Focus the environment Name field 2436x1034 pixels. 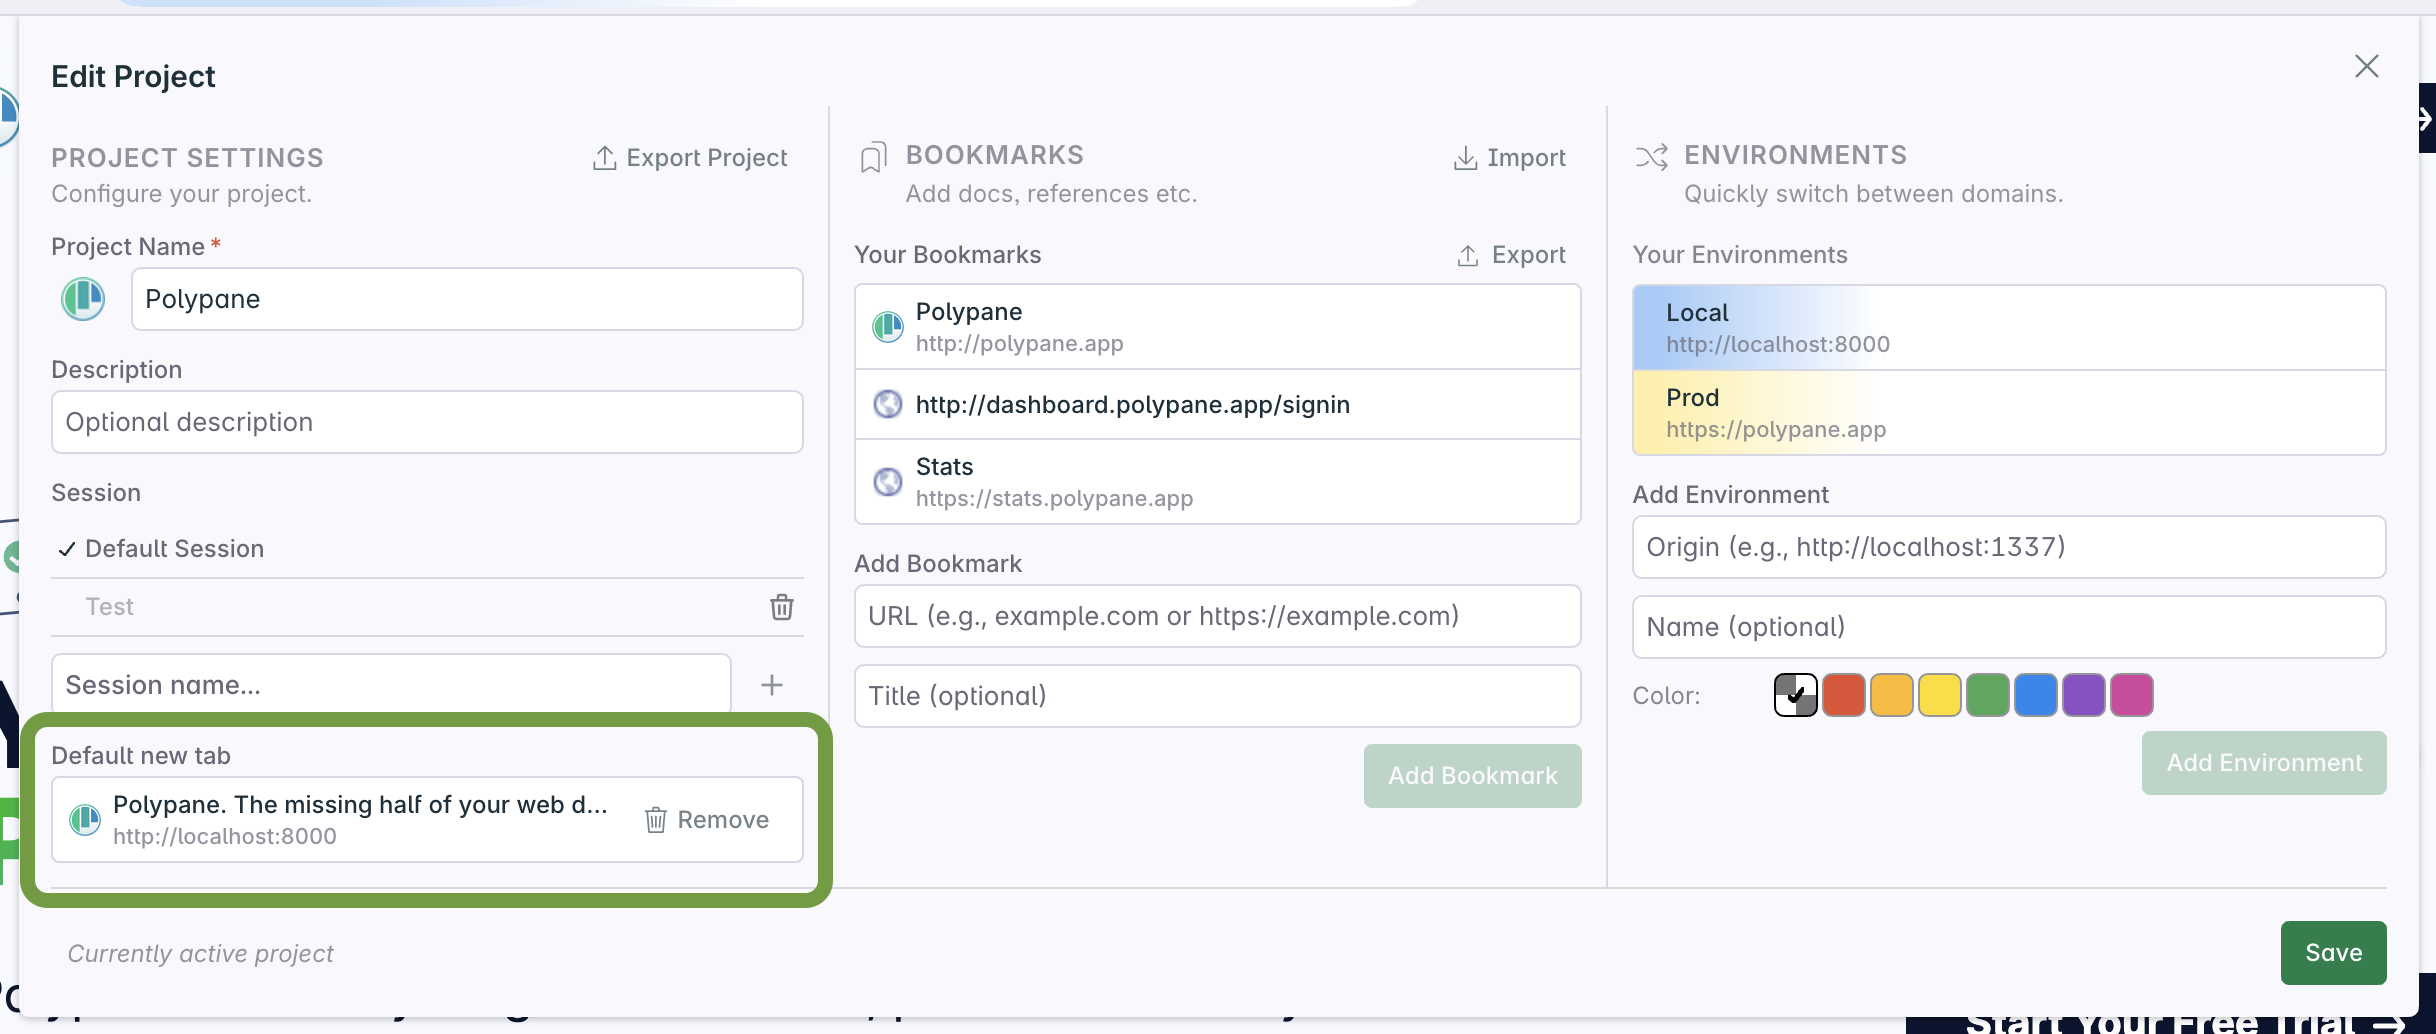2009,627
